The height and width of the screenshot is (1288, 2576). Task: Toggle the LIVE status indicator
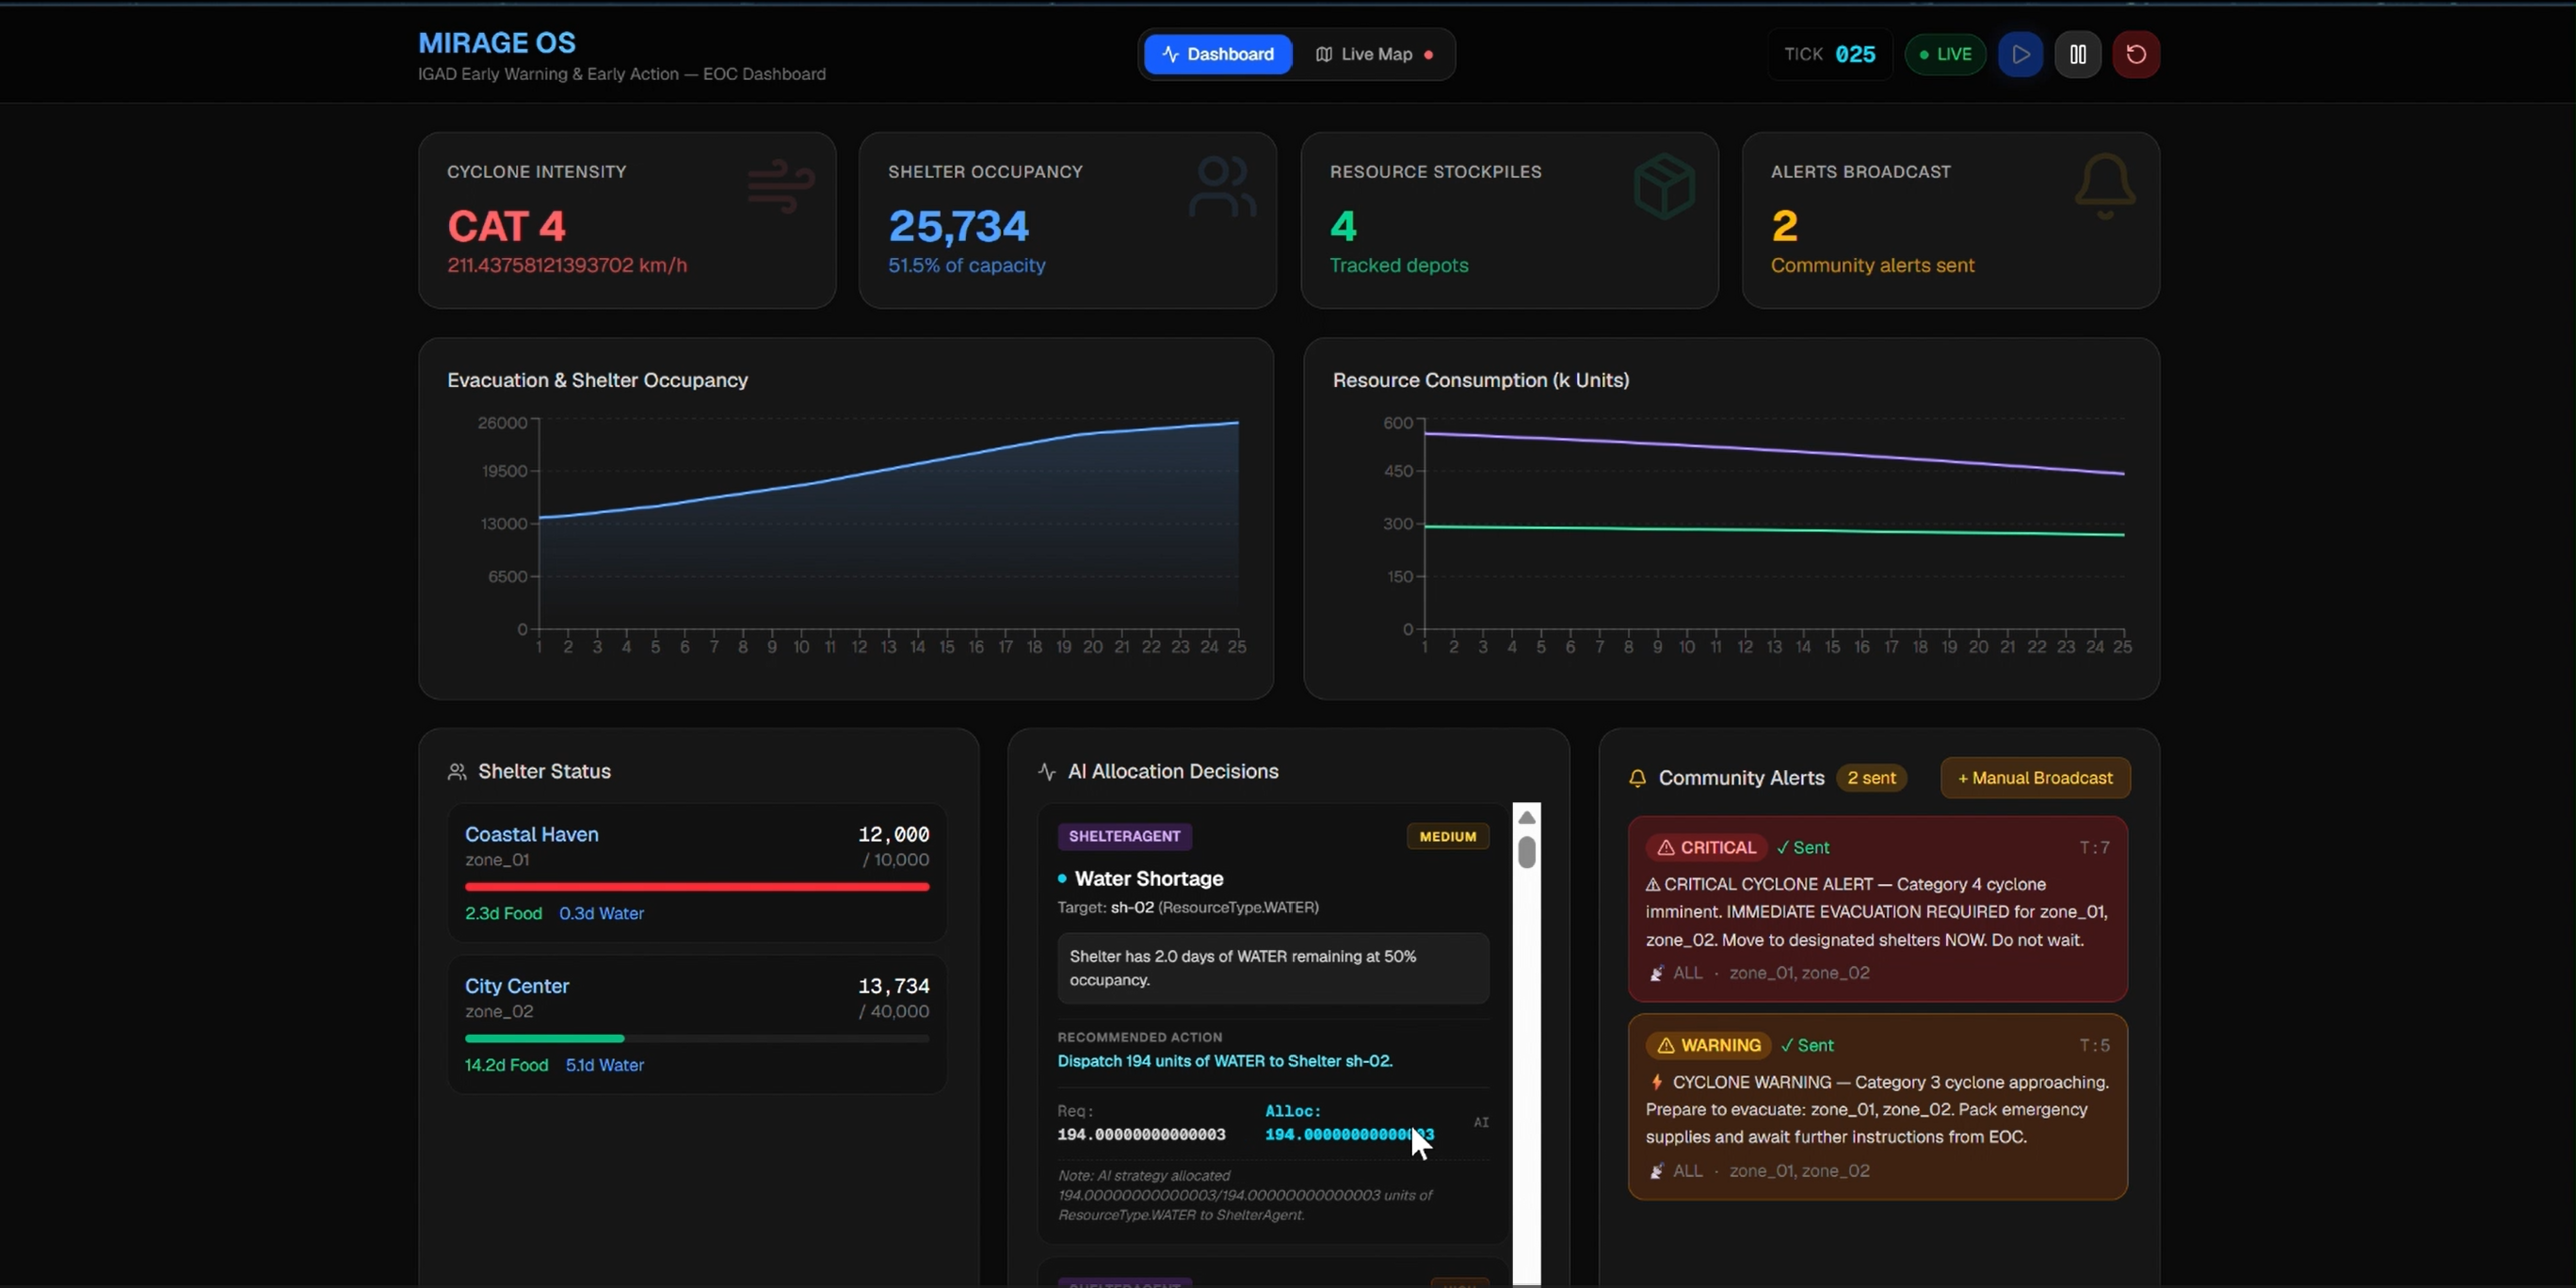1945,54
